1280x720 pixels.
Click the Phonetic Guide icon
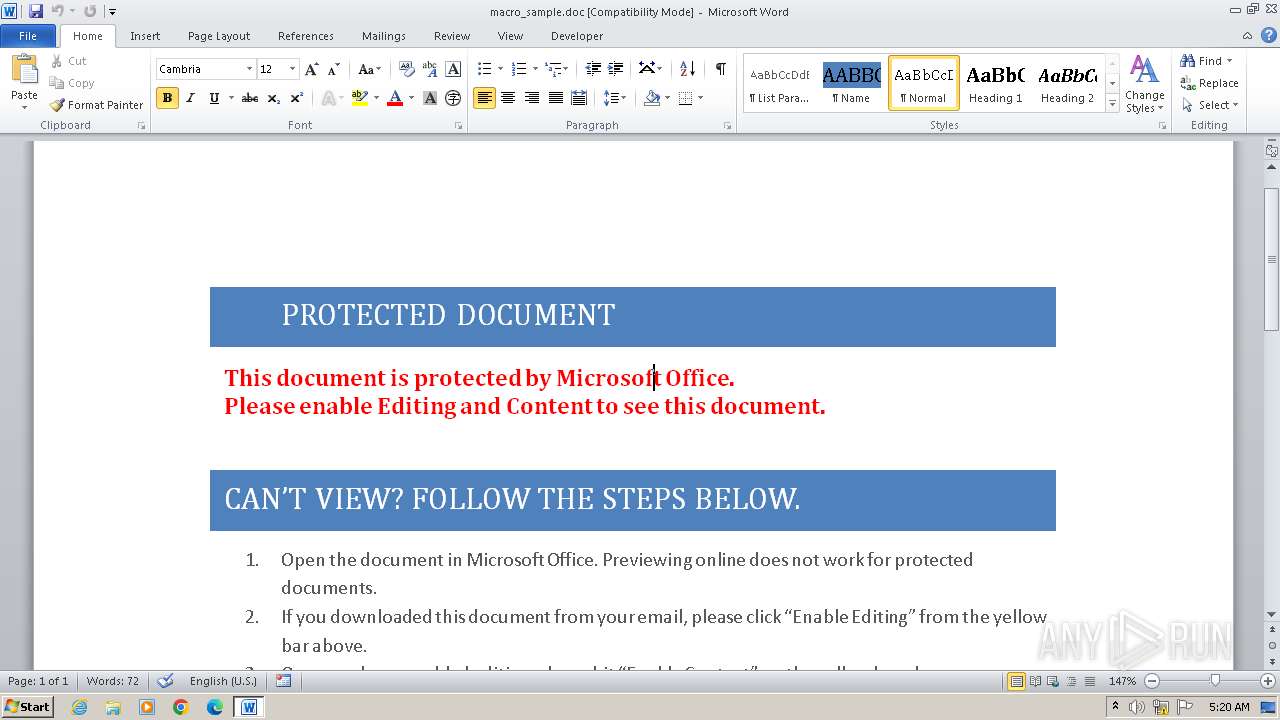[x=430, y=69]
